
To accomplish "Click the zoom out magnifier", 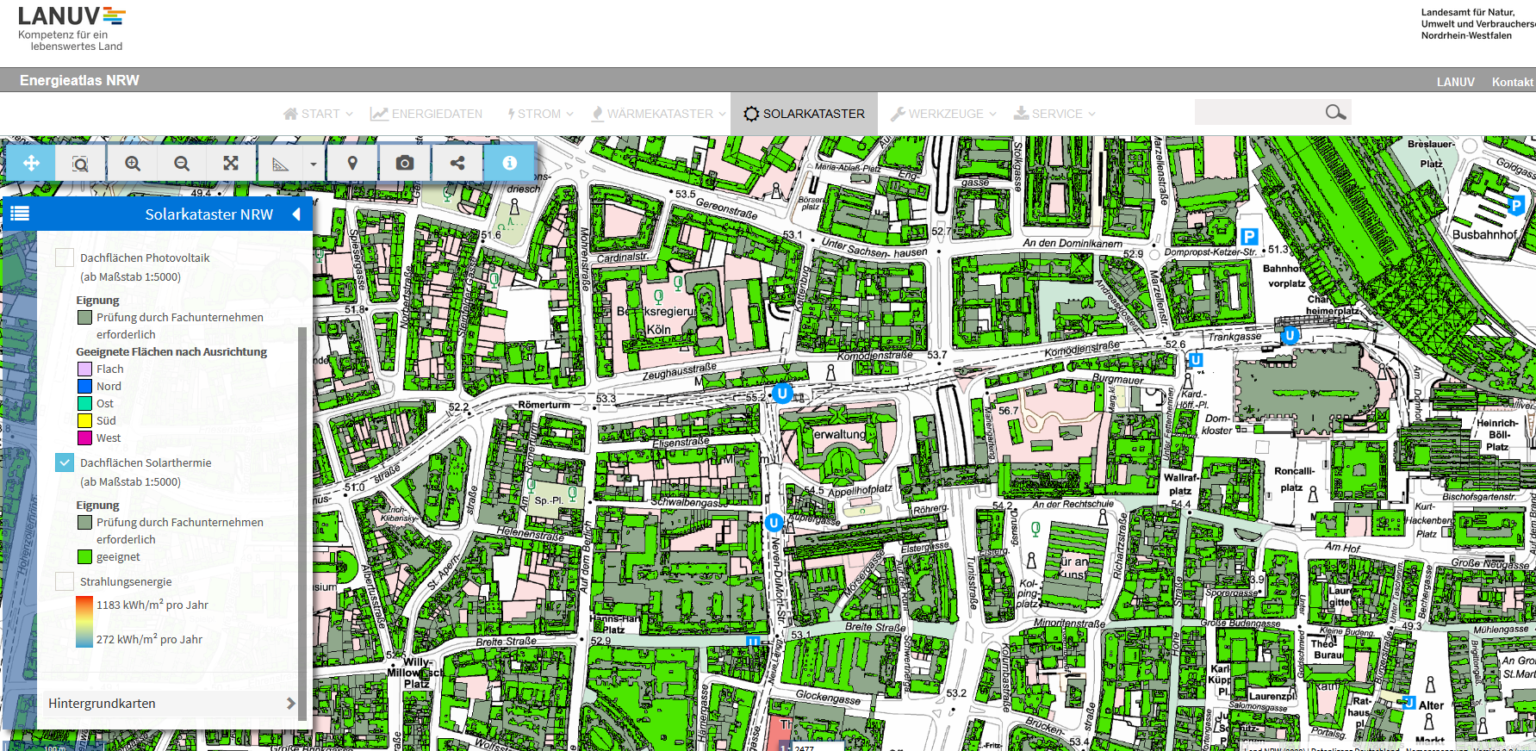I will [x=181, y=163].
